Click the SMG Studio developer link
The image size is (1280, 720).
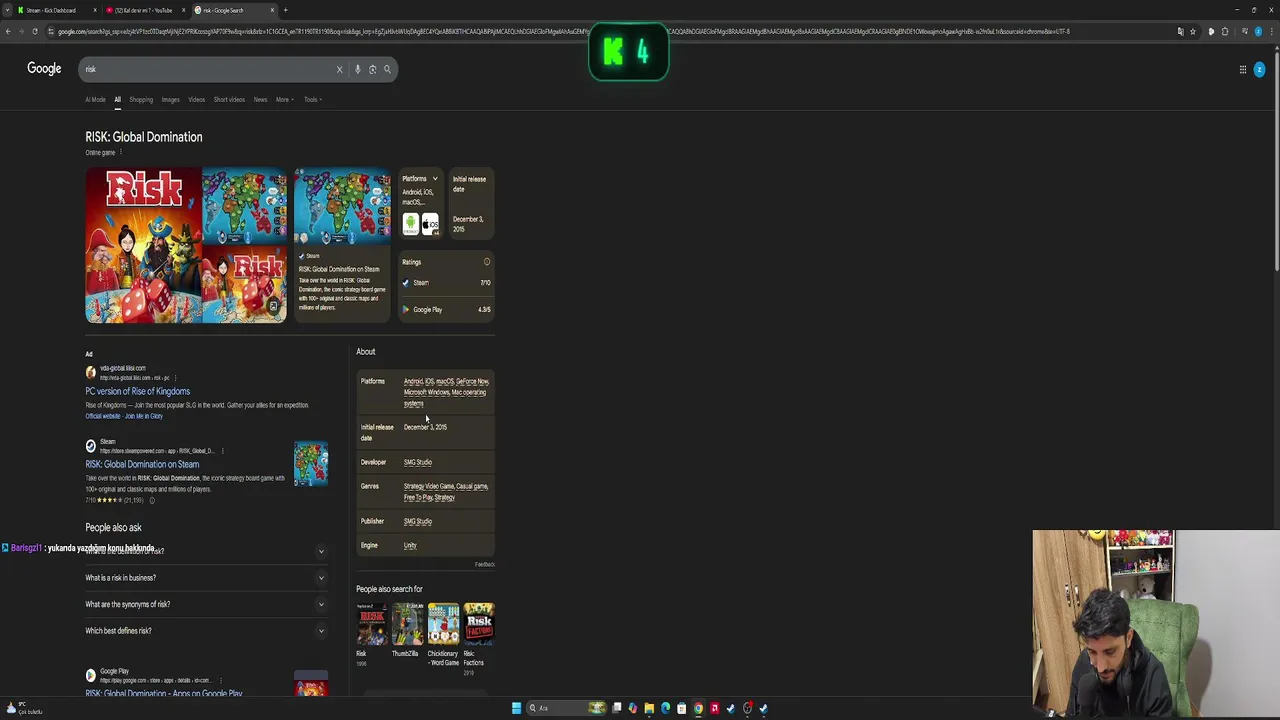click(x=418, y=462)
